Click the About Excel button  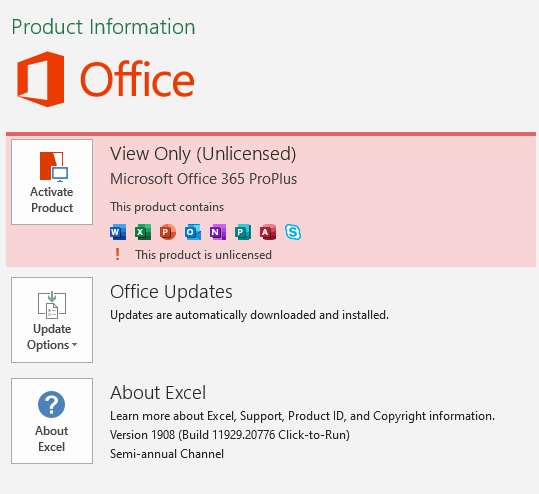[x=52, y=421]
